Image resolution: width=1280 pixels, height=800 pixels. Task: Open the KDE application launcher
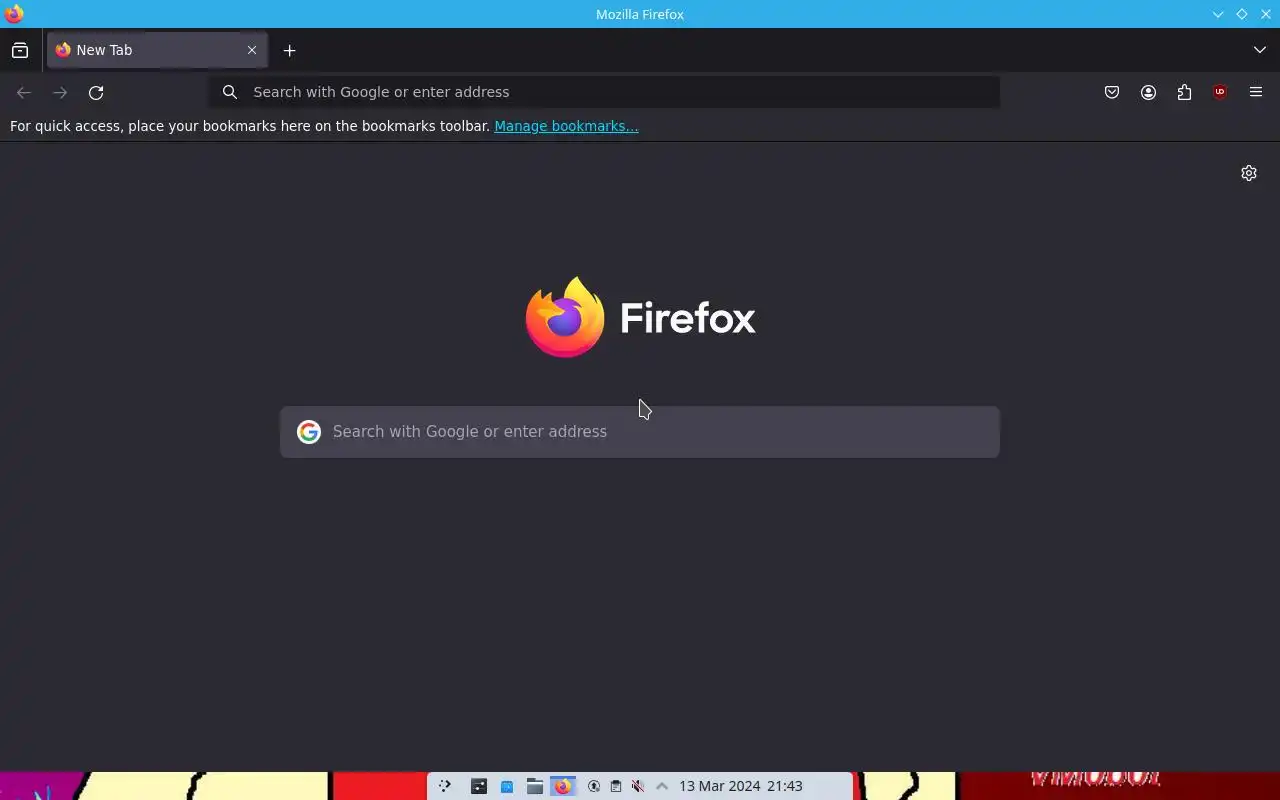point(445,786)
